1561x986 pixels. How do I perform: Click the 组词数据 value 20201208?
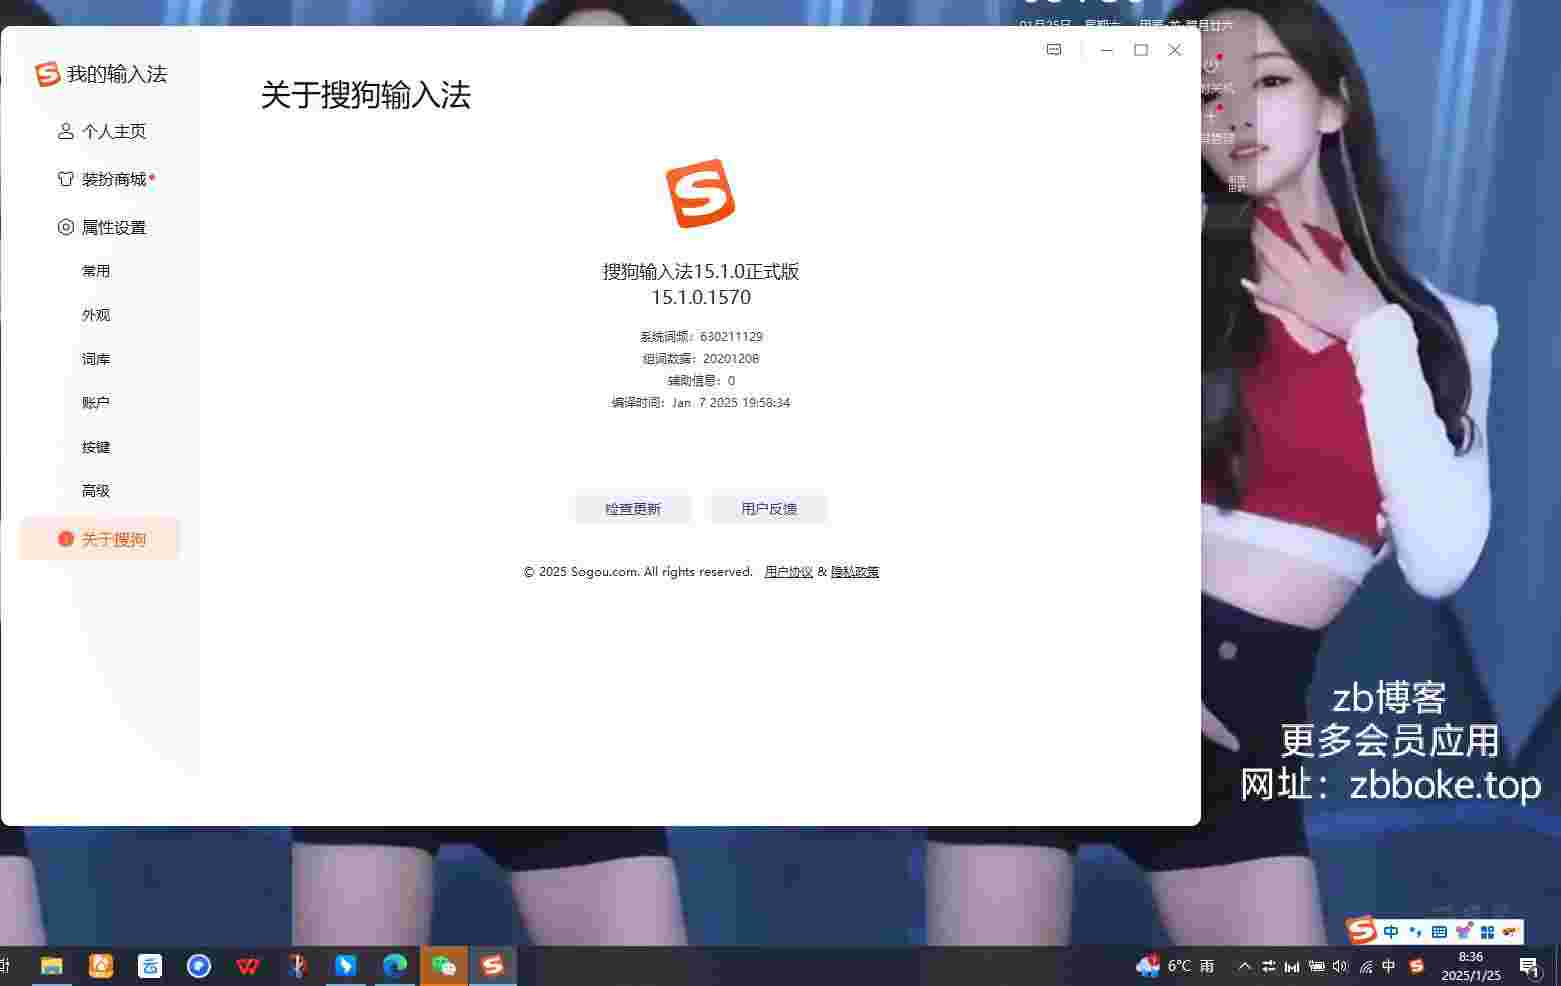click(731, 359)
